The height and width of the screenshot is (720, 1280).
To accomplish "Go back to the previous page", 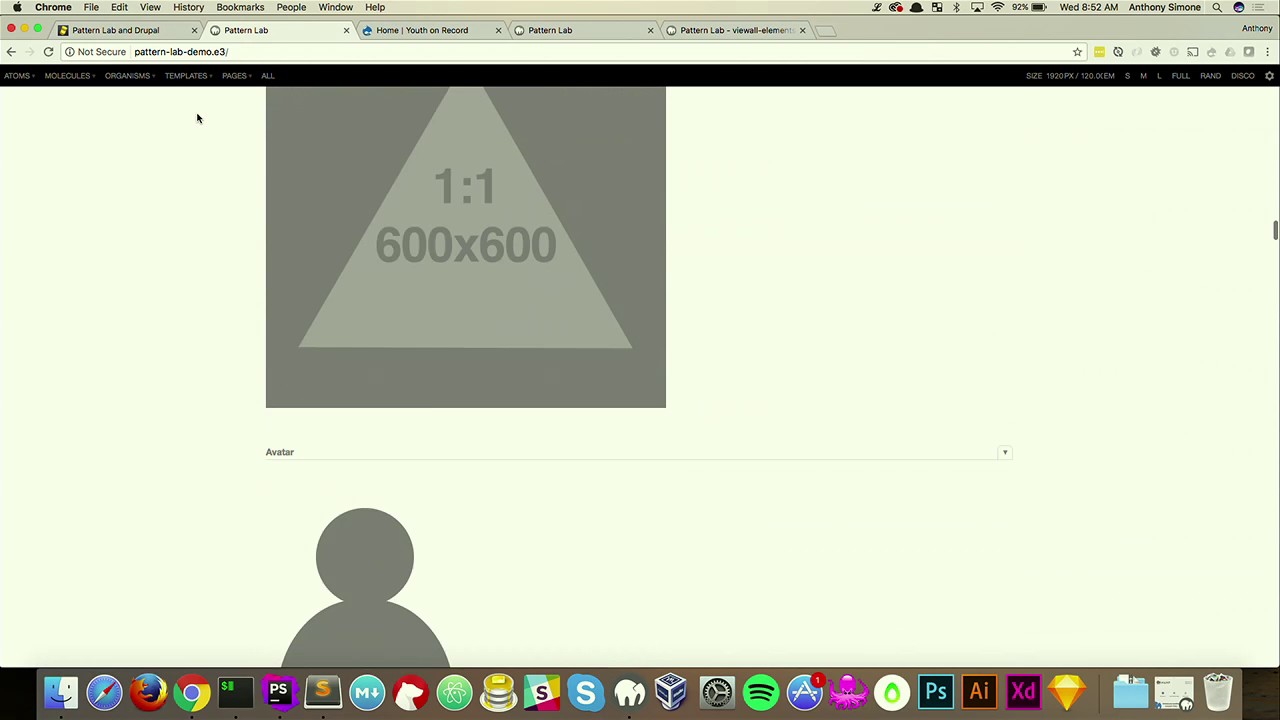I will (x=10, y=52).
